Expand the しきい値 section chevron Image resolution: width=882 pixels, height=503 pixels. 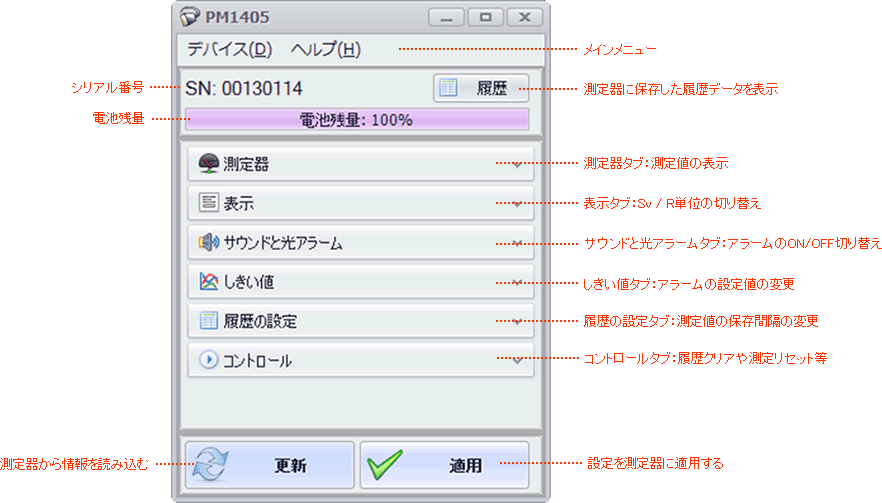pos(517,282)
